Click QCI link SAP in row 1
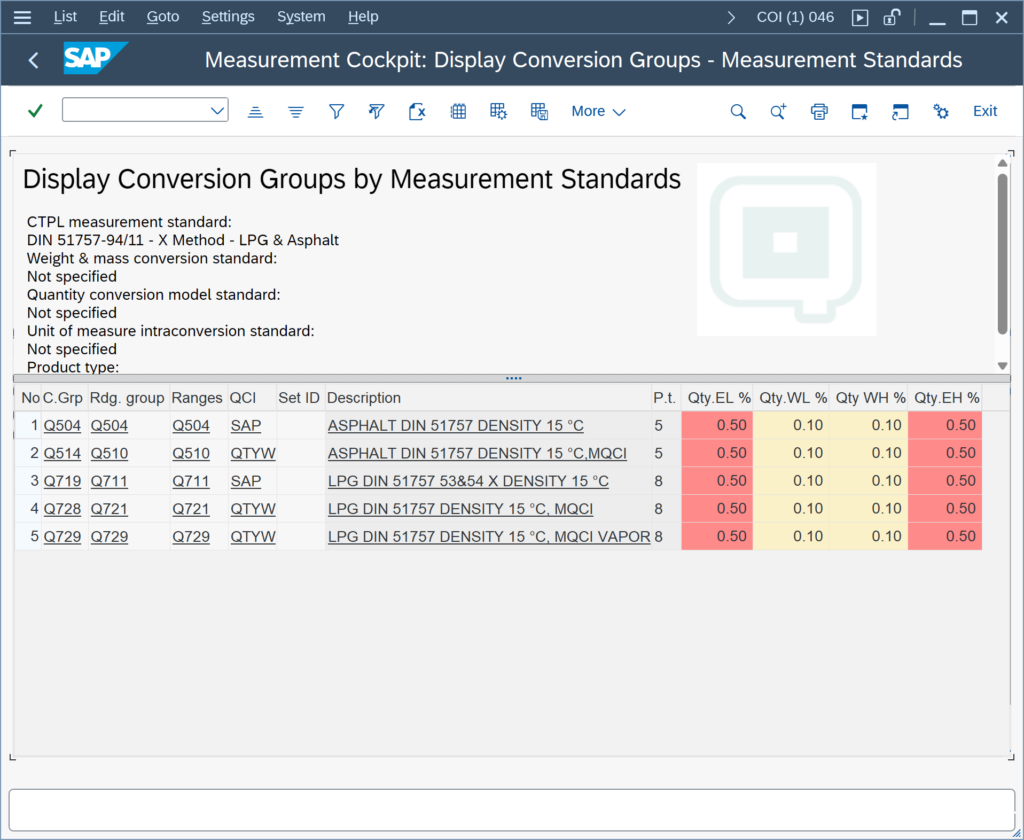This screenshot has width=1024, height=840. [x=246, y=426]
